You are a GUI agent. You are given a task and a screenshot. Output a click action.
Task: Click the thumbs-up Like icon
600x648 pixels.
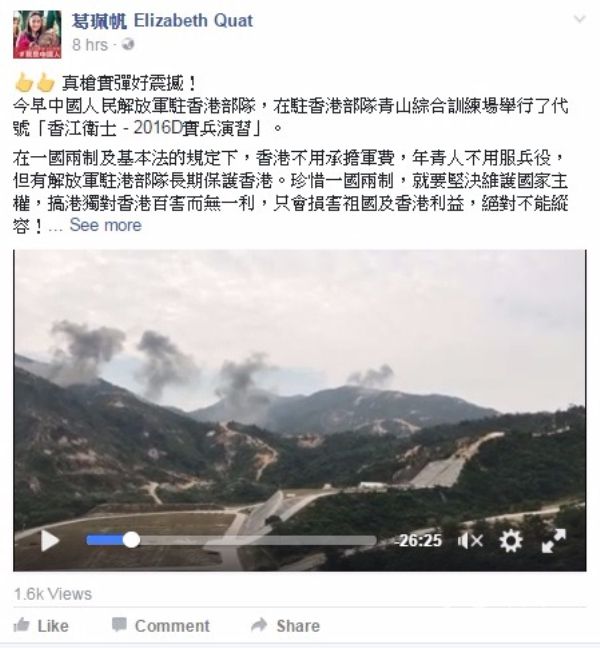pyautogui.click(x=21, y=625)
